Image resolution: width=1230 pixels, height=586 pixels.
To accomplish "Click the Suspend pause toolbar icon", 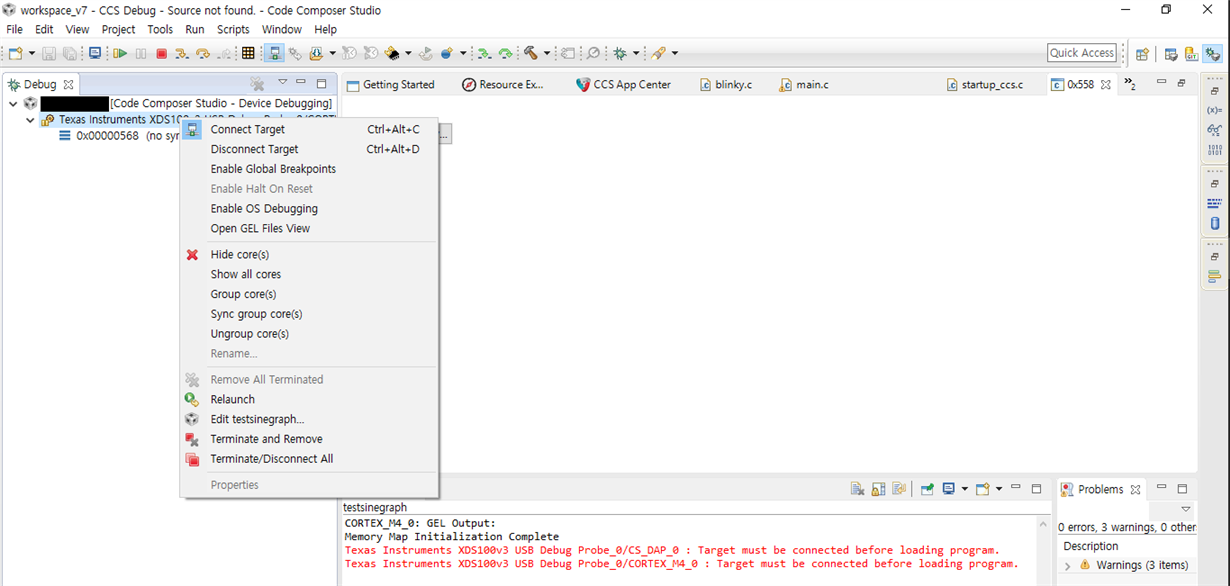I will click(141, 53).
